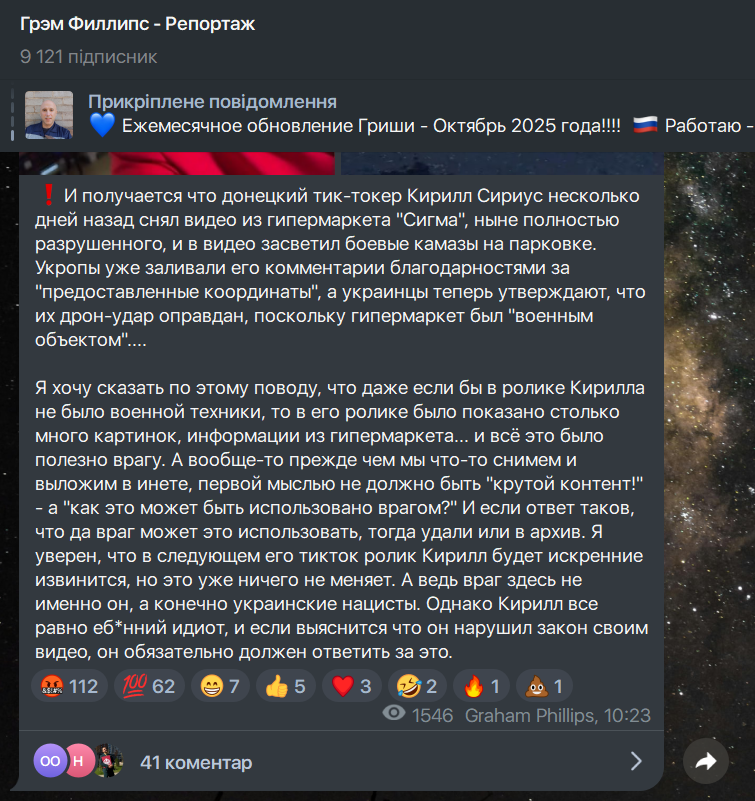Click the share arrow button beside post

(705, 761)
